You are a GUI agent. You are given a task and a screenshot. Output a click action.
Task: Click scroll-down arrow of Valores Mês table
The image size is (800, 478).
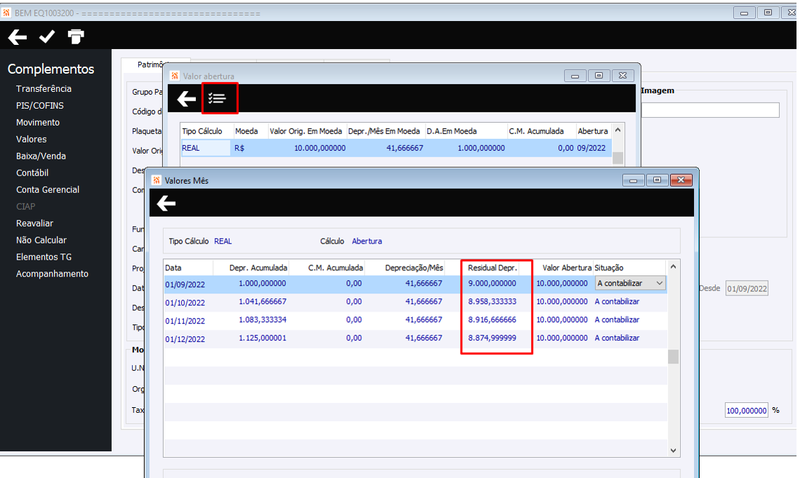pos(673,450)
